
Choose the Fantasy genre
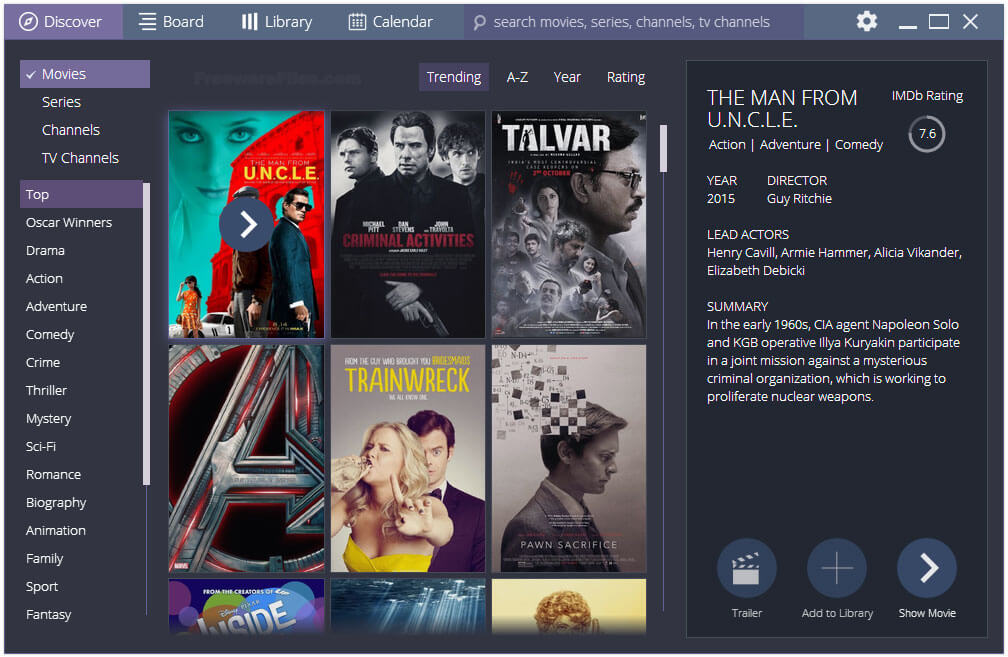click(48, 615)
